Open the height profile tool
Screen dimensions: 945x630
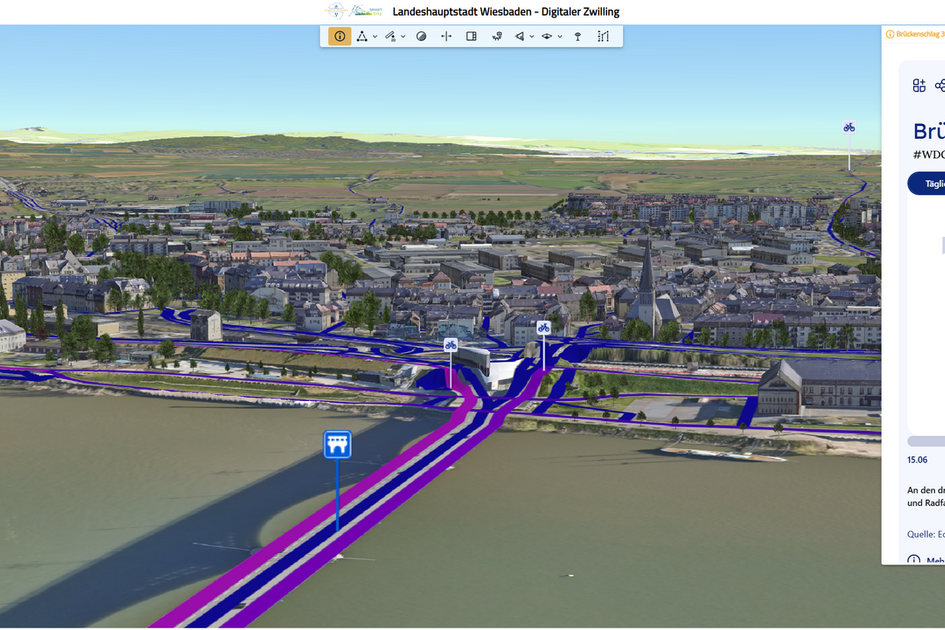coord(603,36)
